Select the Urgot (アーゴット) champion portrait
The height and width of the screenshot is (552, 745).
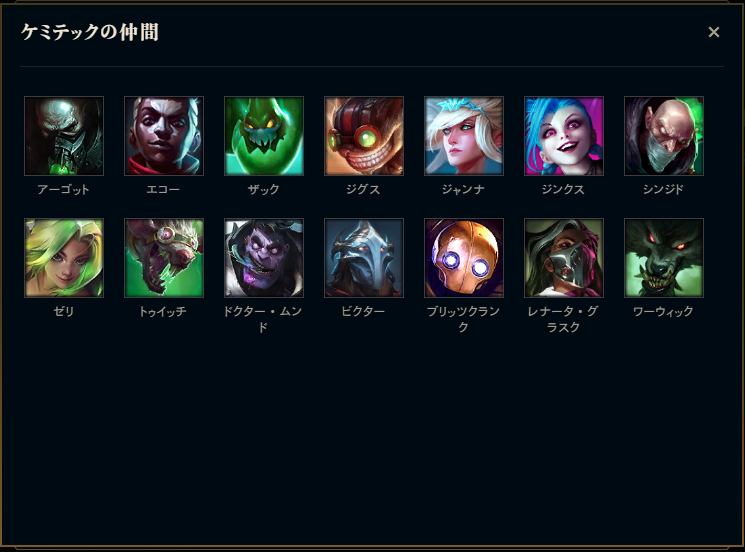point(64,136)
